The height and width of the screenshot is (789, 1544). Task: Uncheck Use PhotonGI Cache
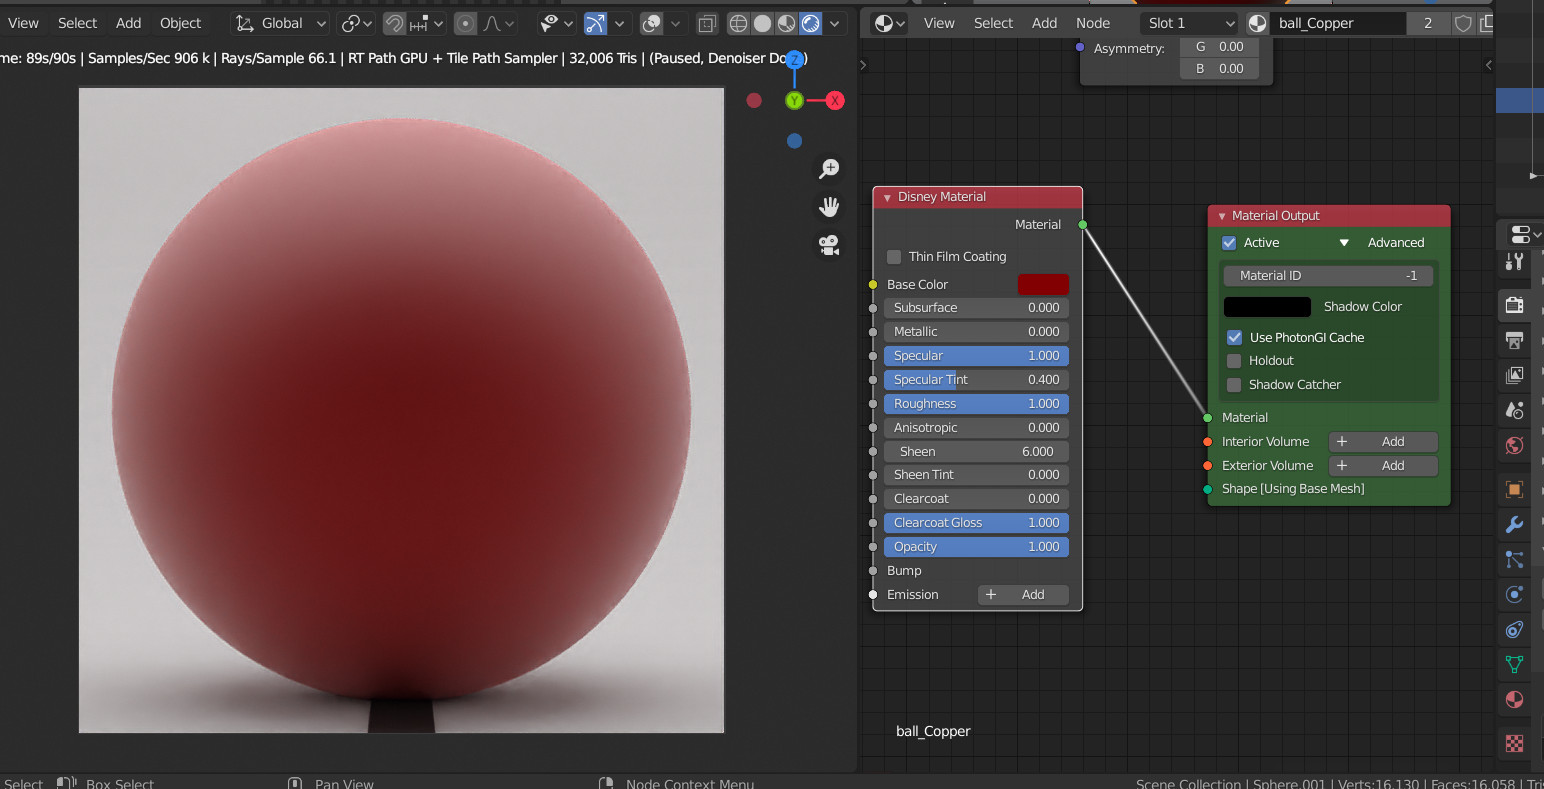[1234, 337]
